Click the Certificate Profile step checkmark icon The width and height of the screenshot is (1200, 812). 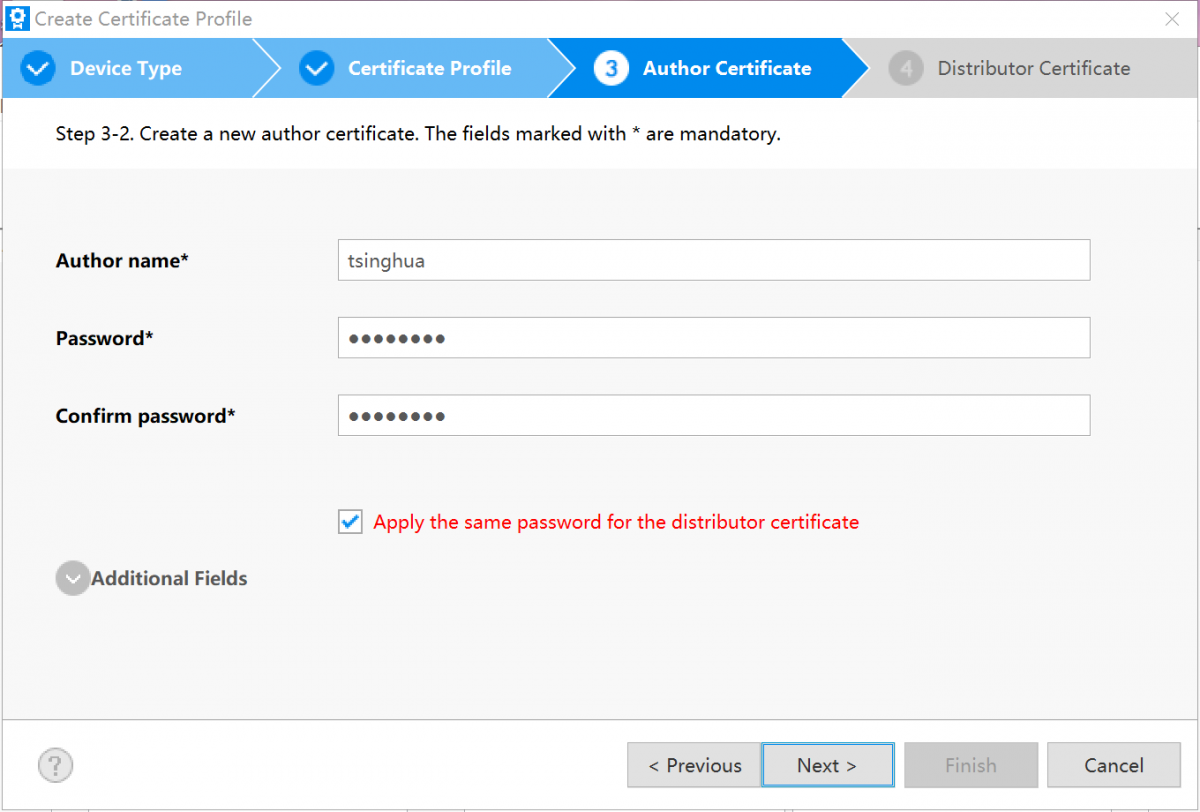coord(316,68)
